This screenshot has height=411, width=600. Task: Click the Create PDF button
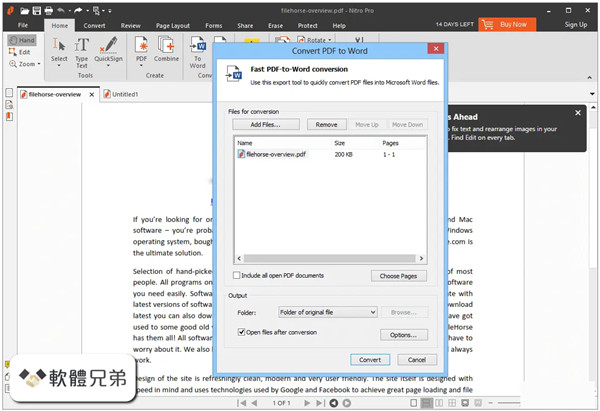pos(141,52)
